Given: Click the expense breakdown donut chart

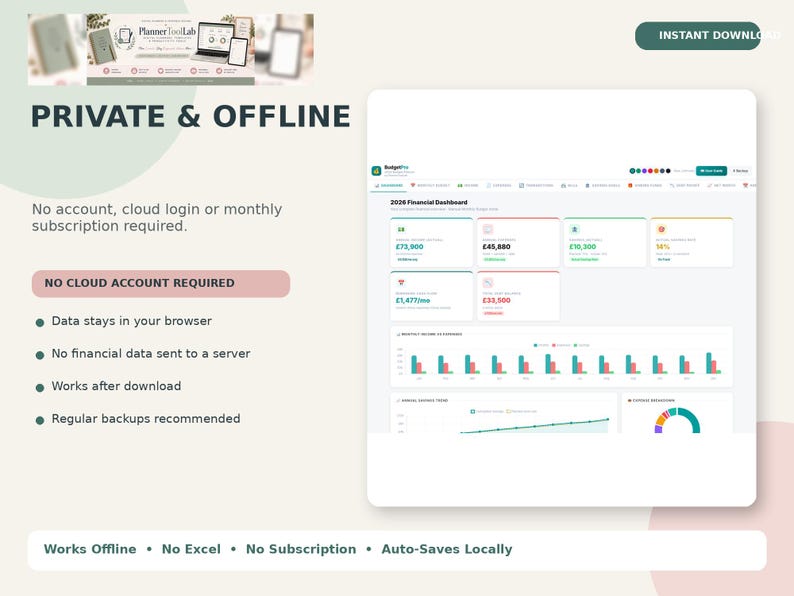Looking at the screenshot, I should [x=677, y=421].
